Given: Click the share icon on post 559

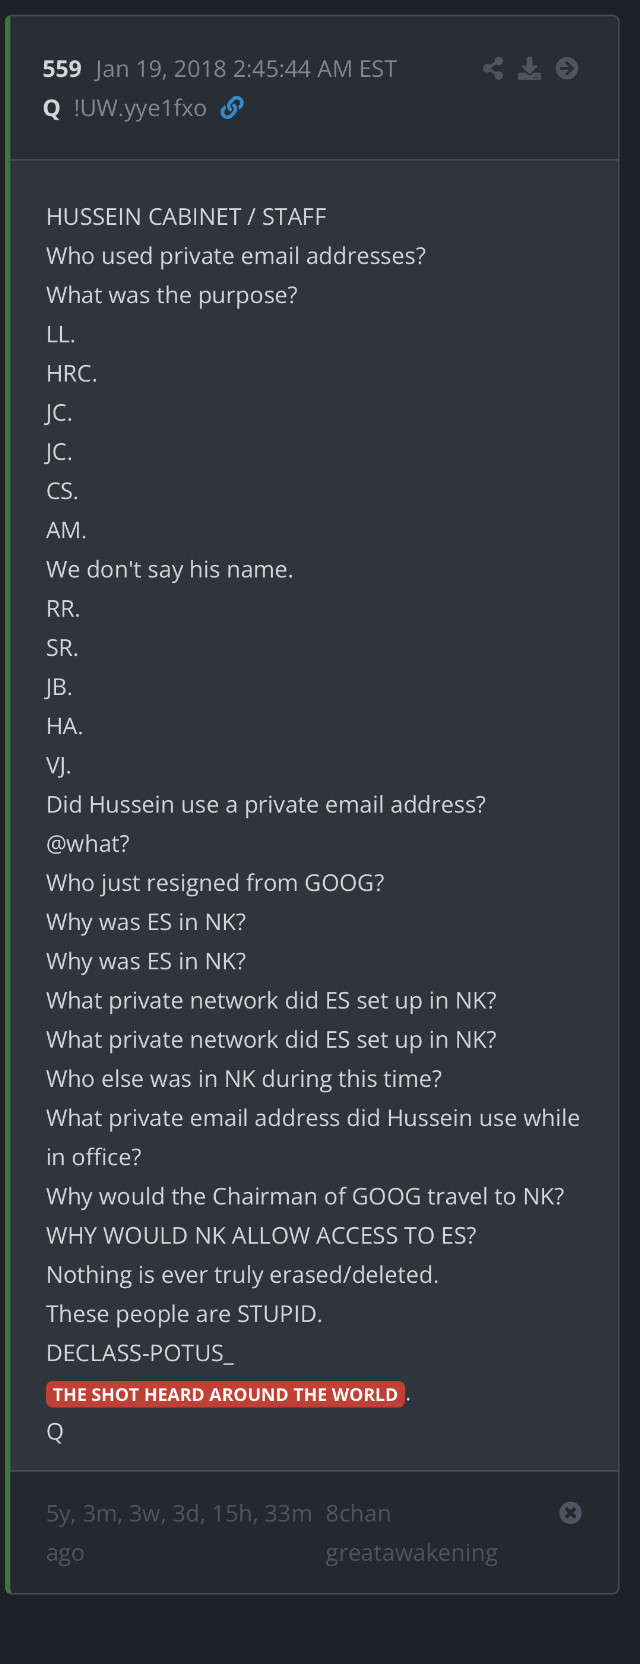Looking at the screenshot, I should pos(493,68).
